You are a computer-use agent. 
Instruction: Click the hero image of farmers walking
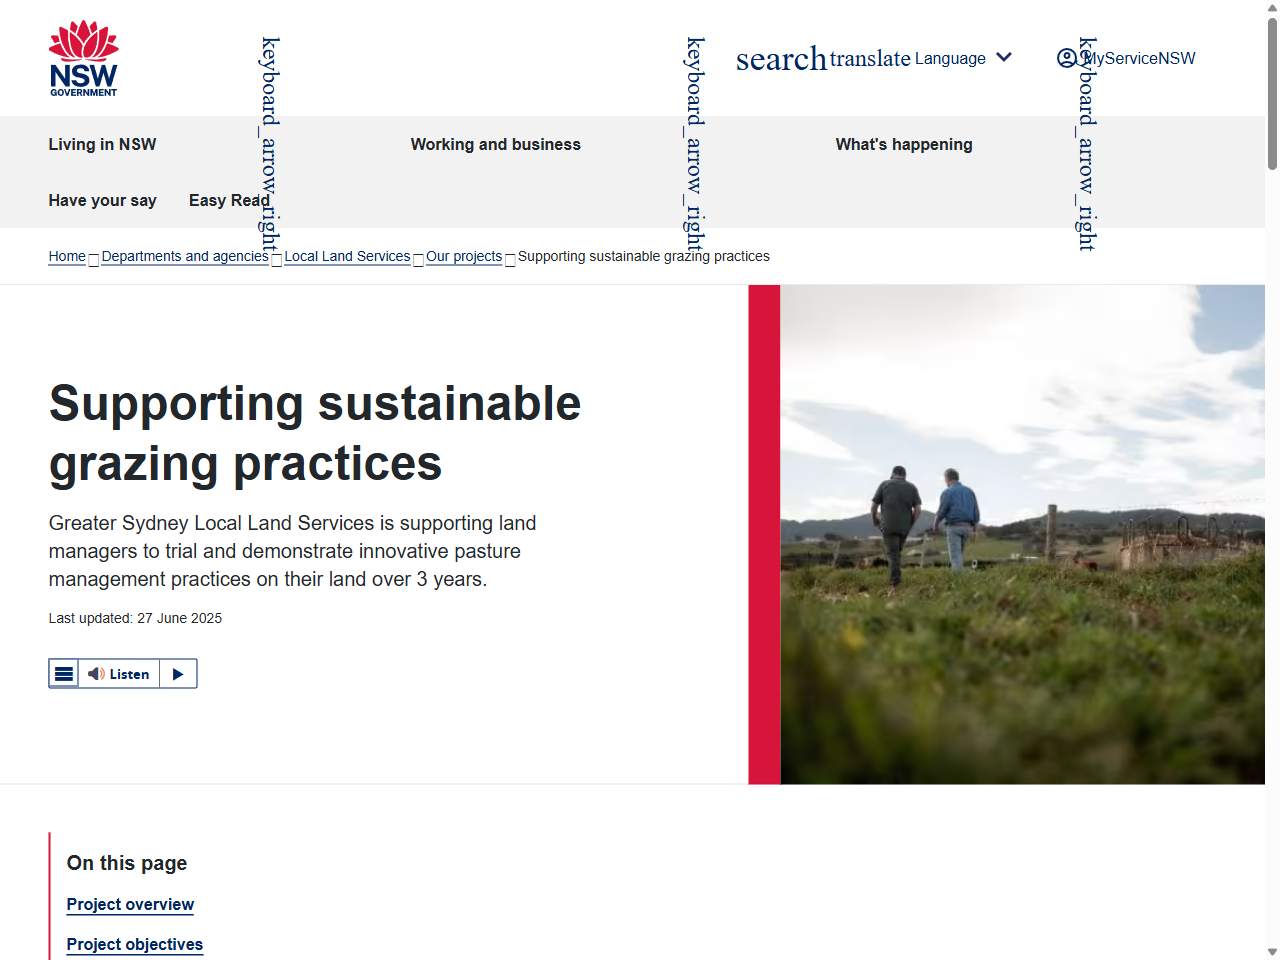(1022, 534)
